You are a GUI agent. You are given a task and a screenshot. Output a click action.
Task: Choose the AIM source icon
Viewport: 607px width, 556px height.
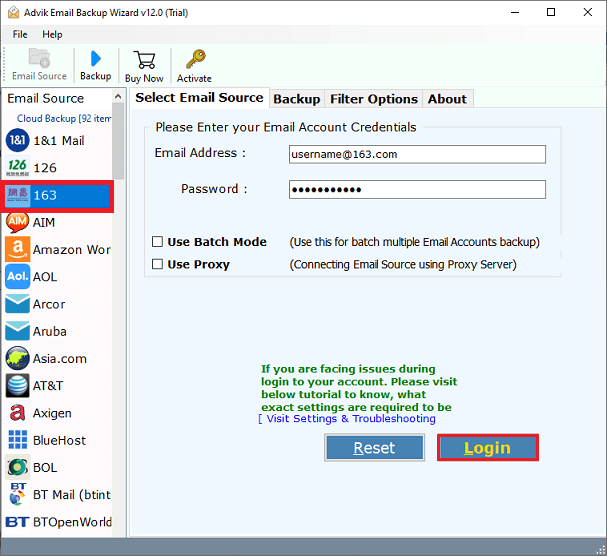(x=17, y=222)
